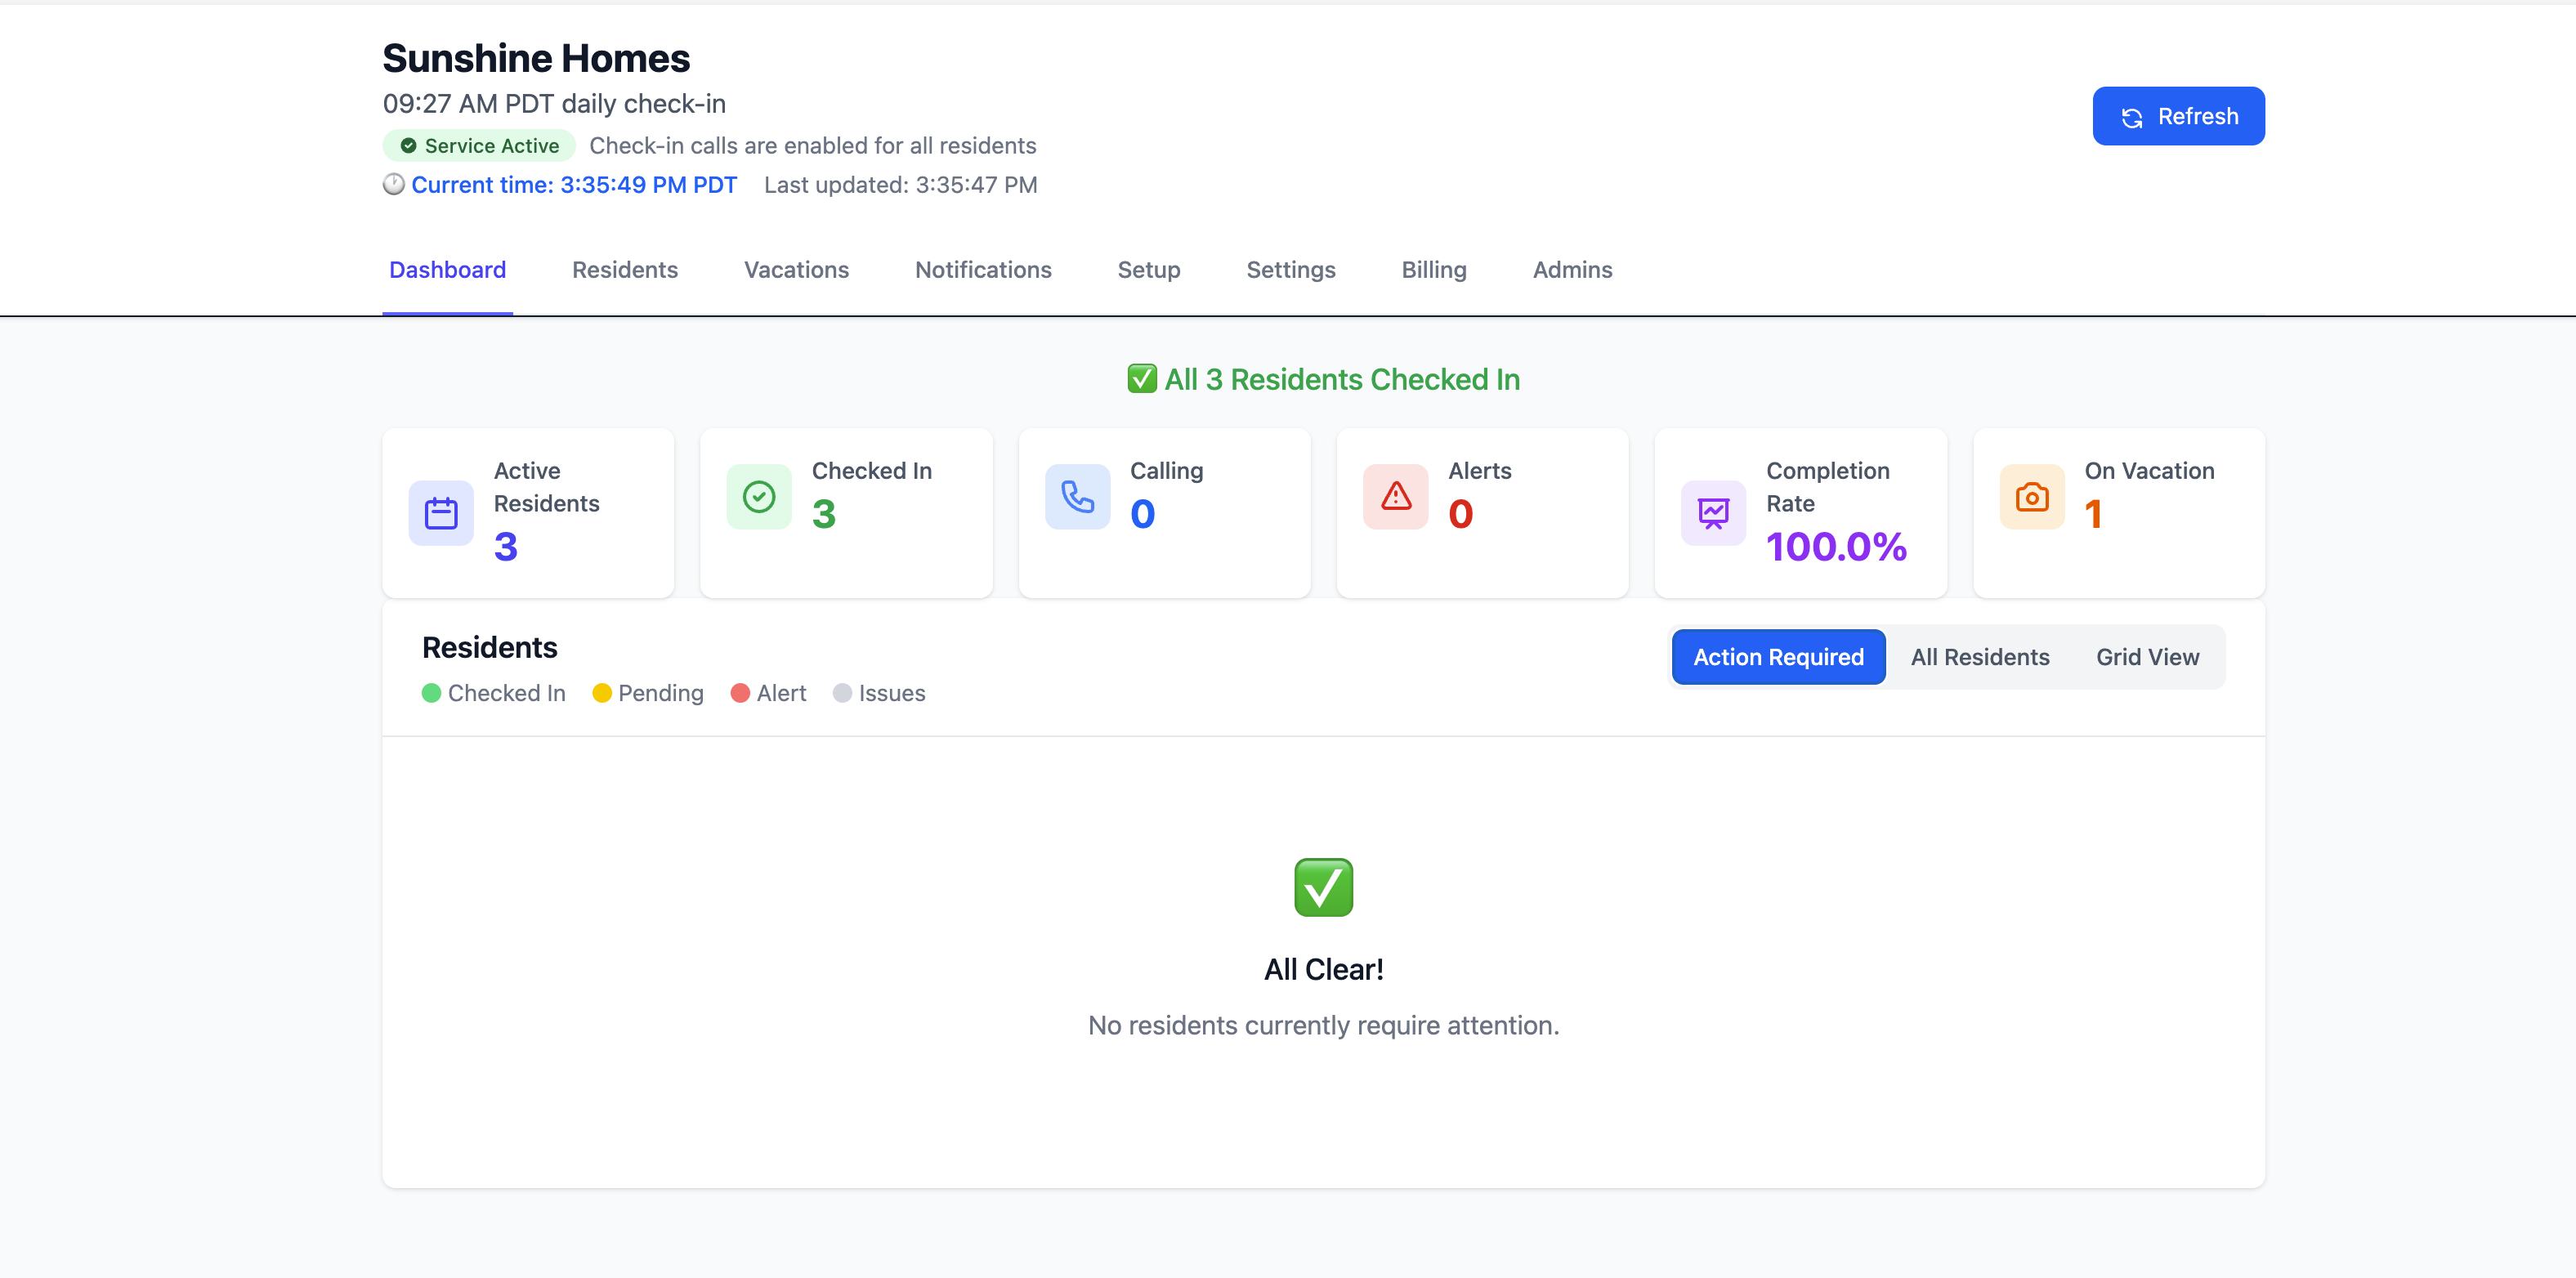This screenshot has width=2576, height=1278.
Task: Open the Residents tab
Action: click(x=624, y=270)
